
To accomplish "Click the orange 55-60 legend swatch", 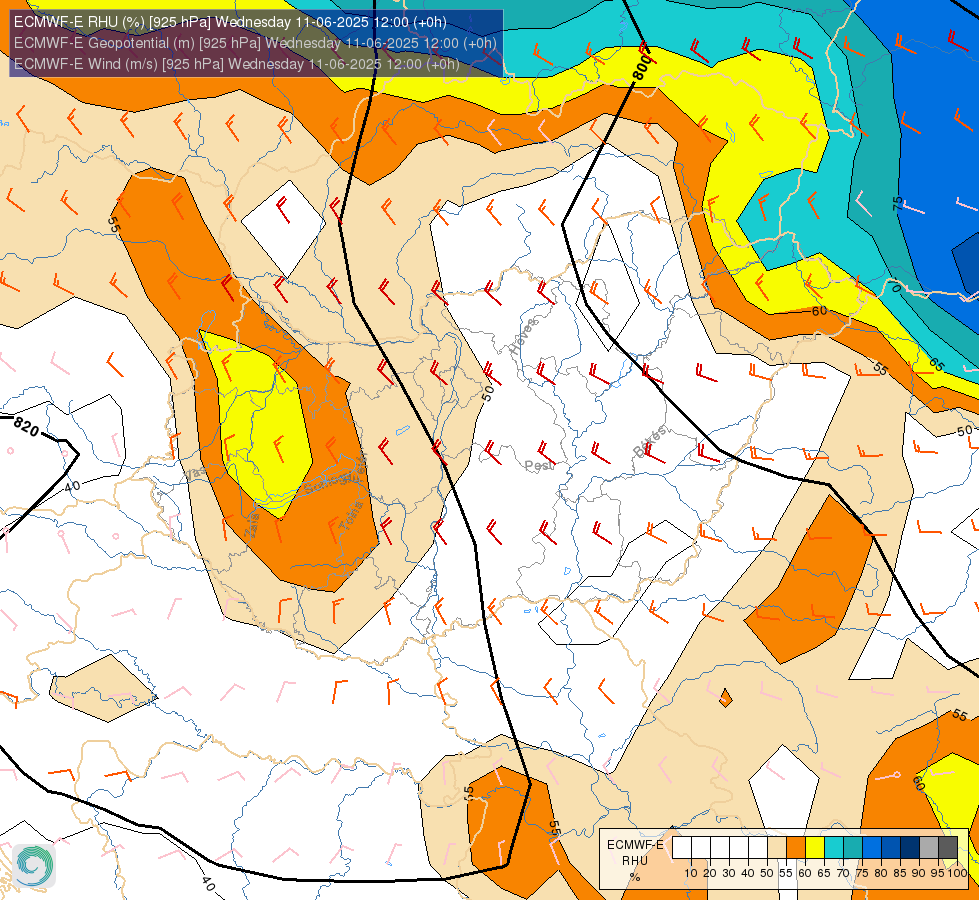I will 795,848.
